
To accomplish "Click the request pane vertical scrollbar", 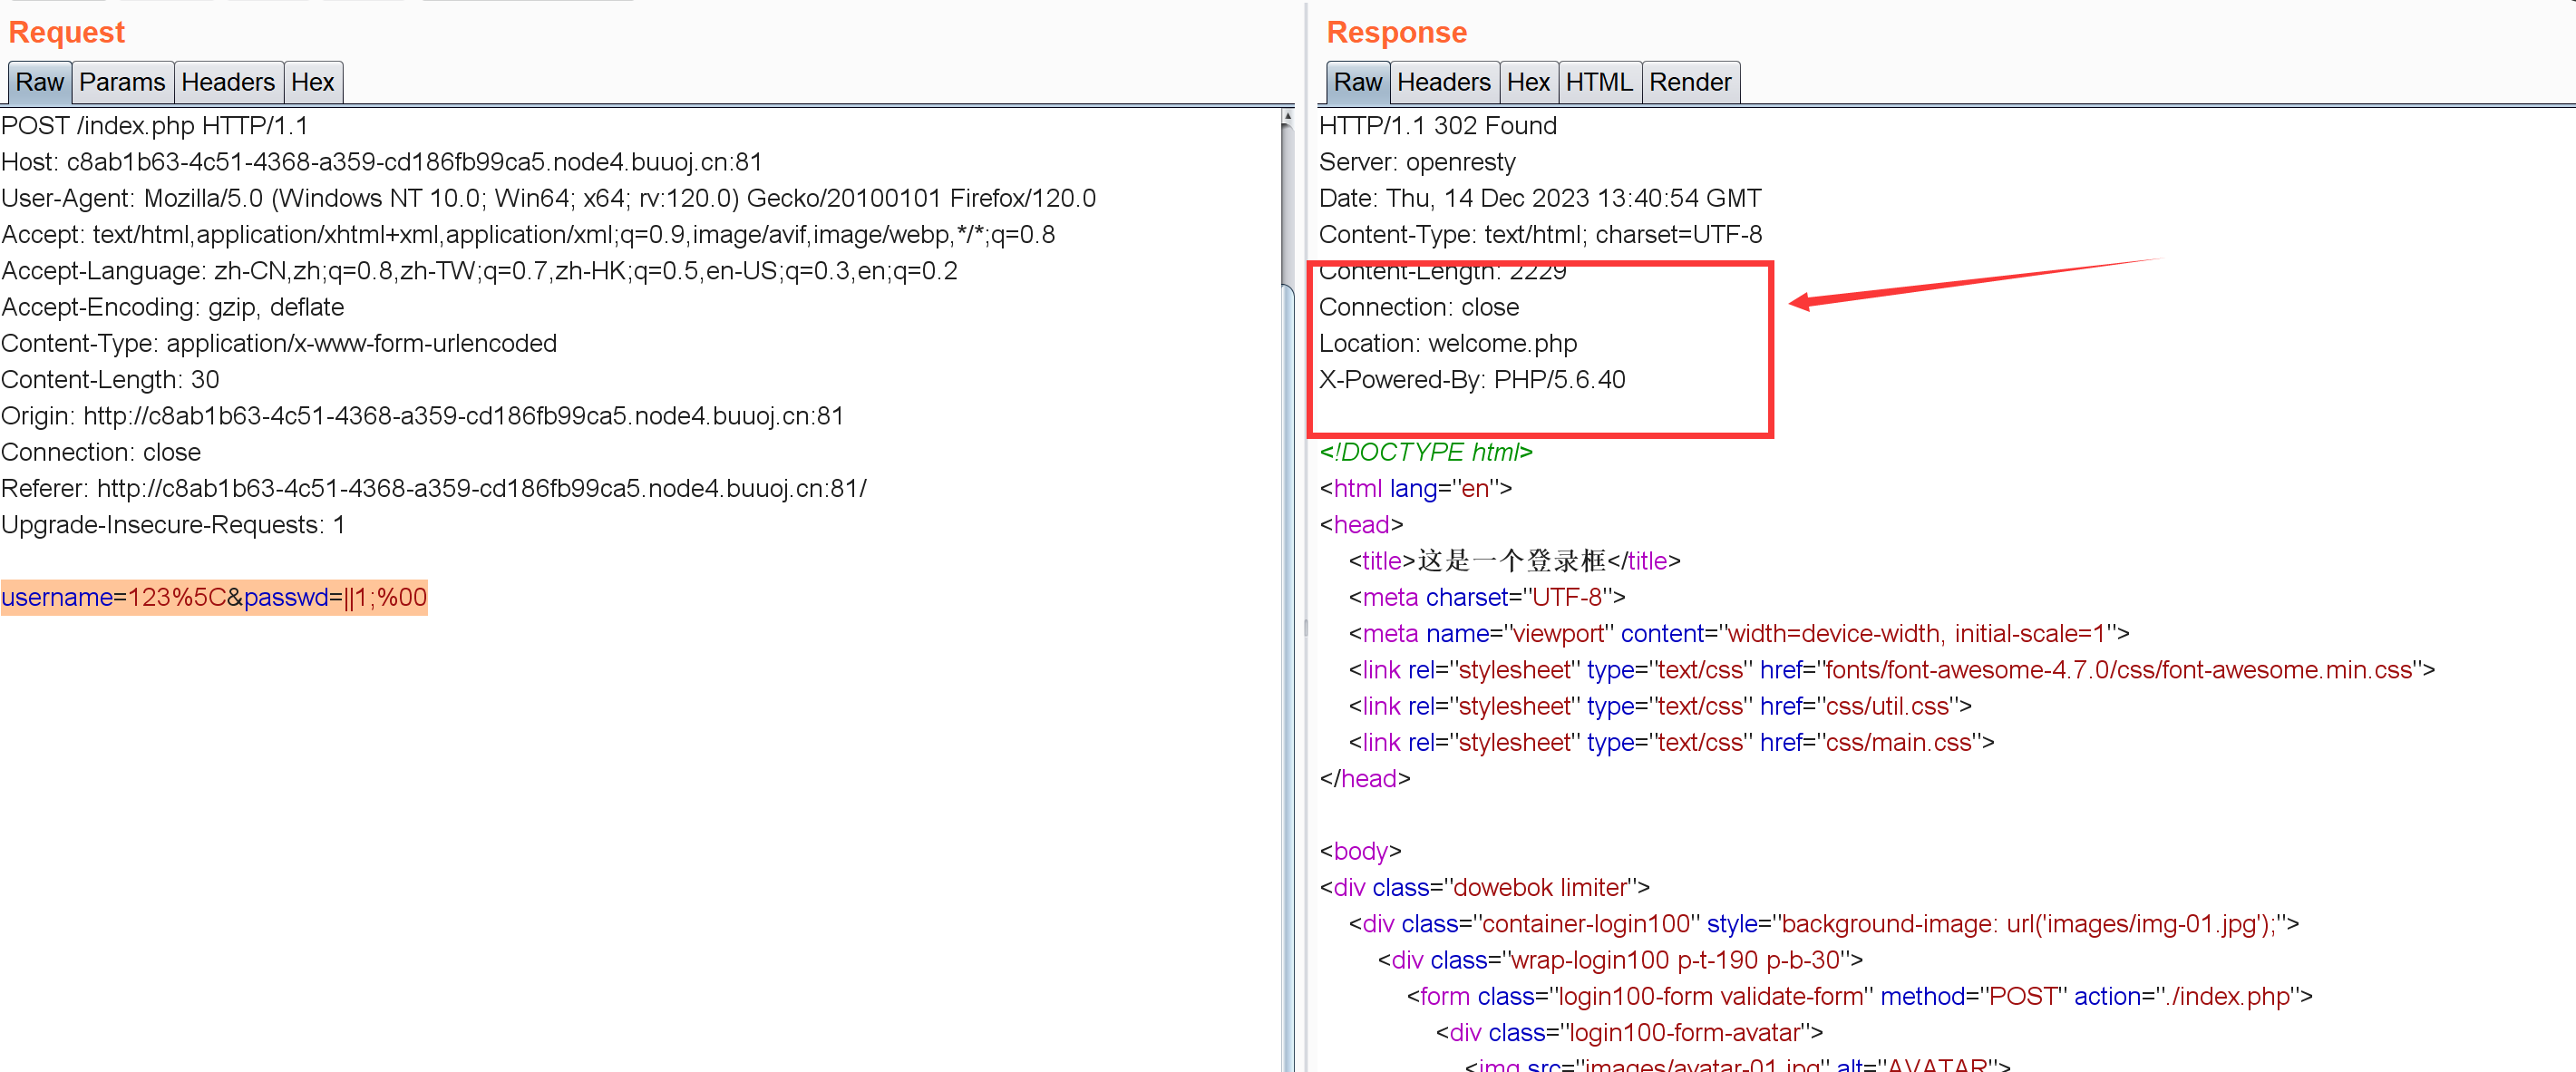I will (x=1287, y=590).
